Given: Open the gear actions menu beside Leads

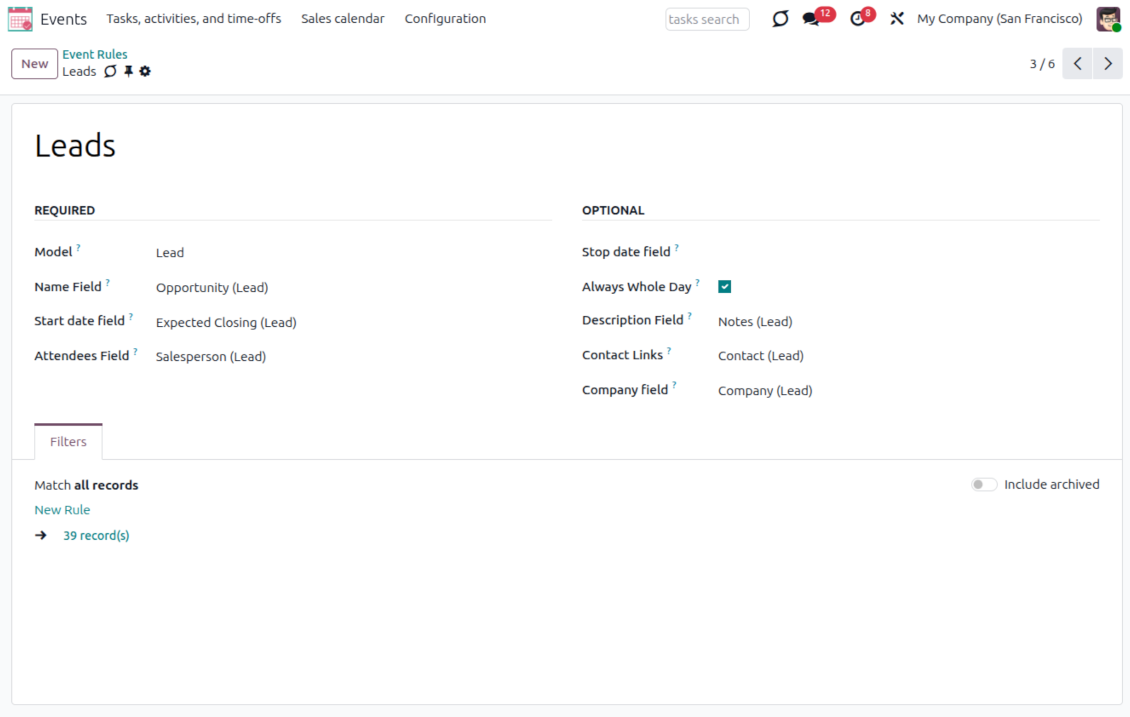Looking at the screenshot, I should tap(145, 71).
